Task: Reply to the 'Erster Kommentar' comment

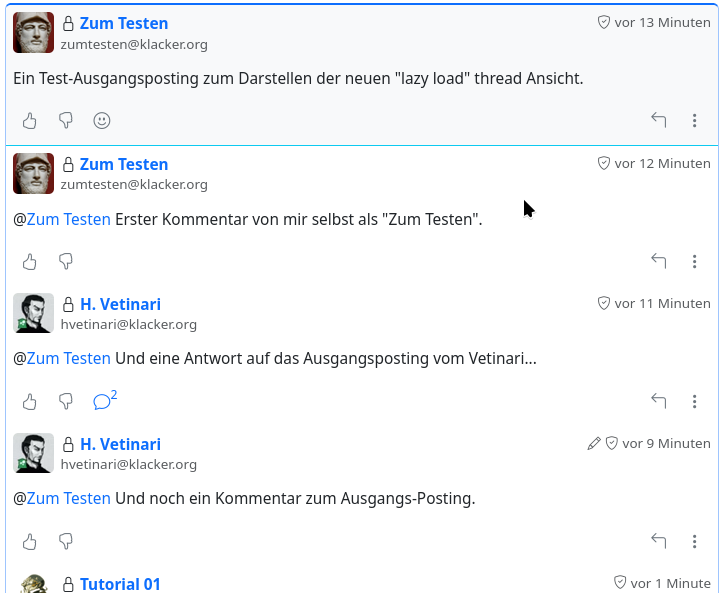Action: click(658, 262)
